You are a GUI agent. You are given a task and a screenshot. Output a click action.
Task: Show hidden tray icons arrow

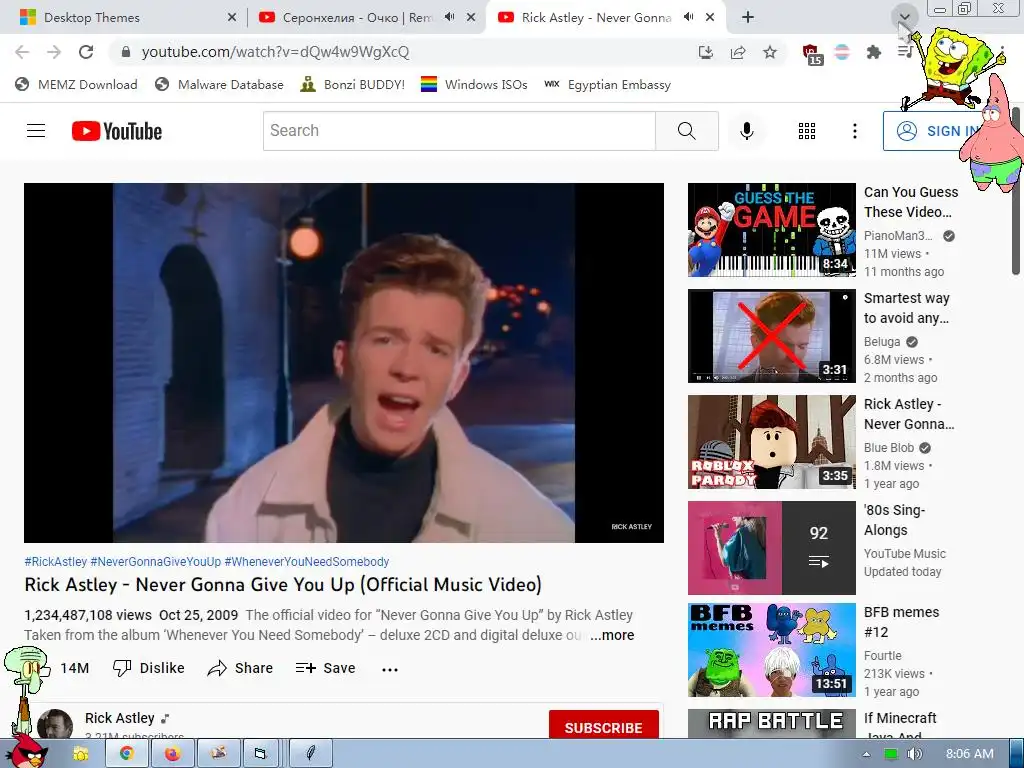click(x=867, y=754)
